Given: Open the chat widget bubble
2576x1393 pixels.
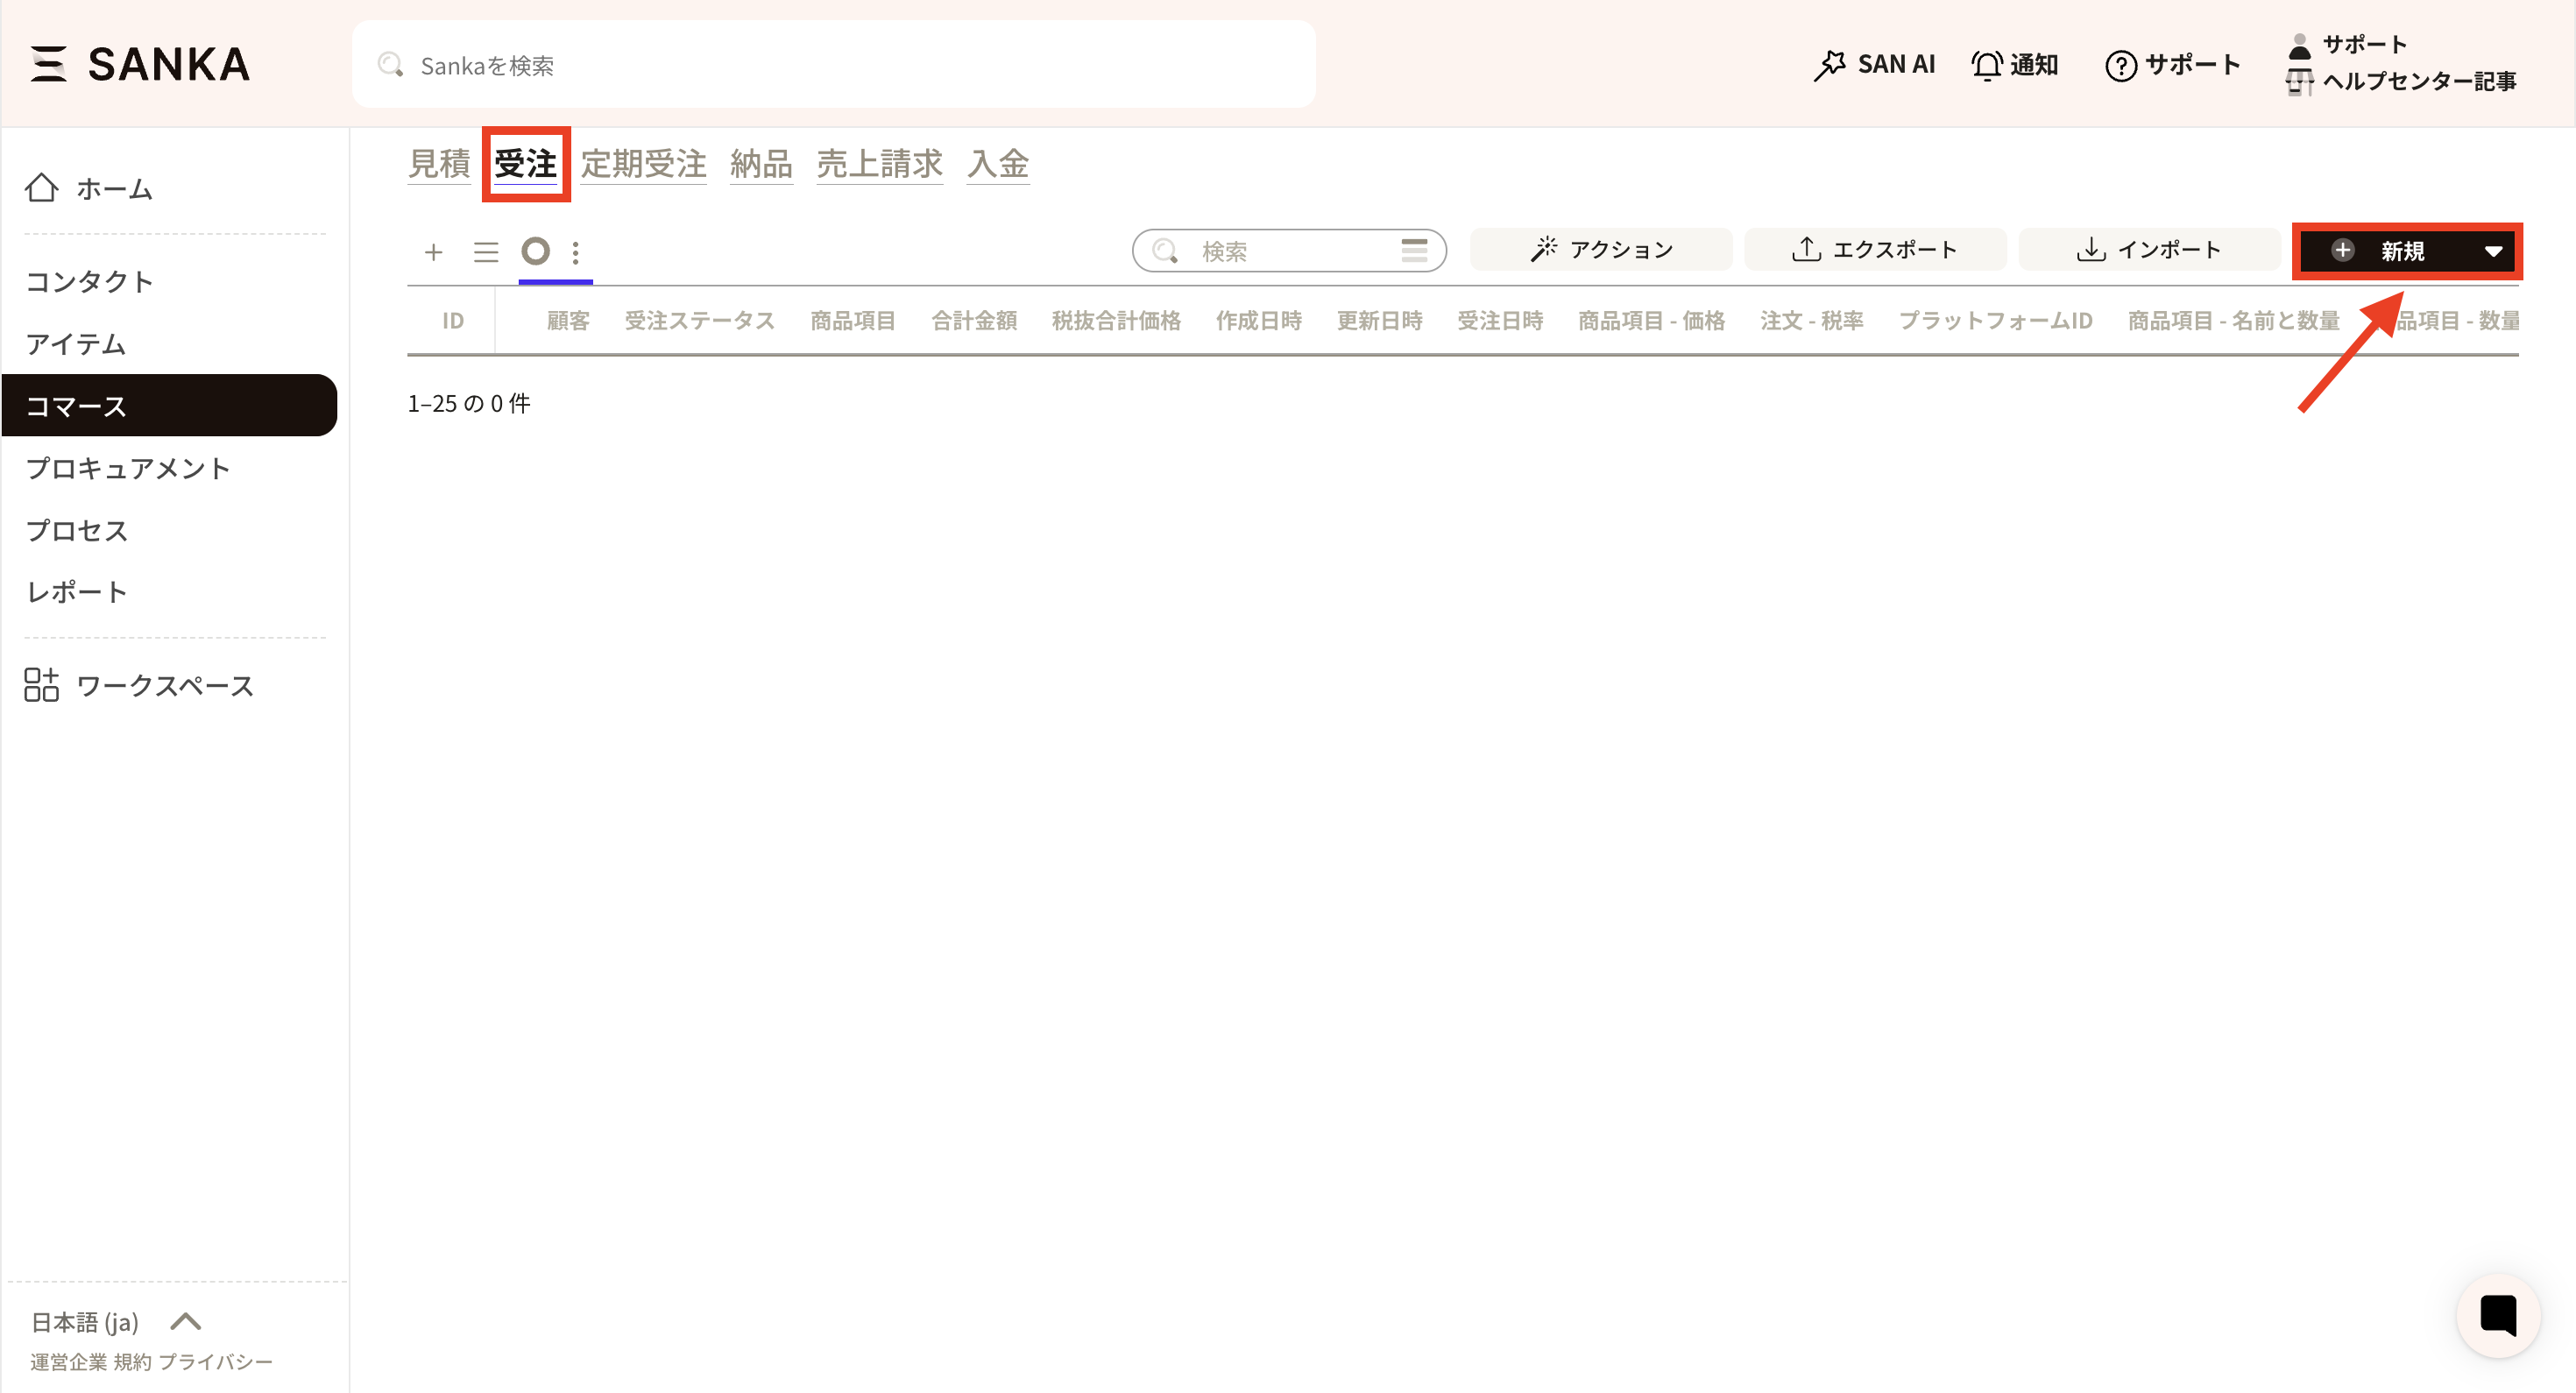Looking at the screenshot, I should 2497,1315.
